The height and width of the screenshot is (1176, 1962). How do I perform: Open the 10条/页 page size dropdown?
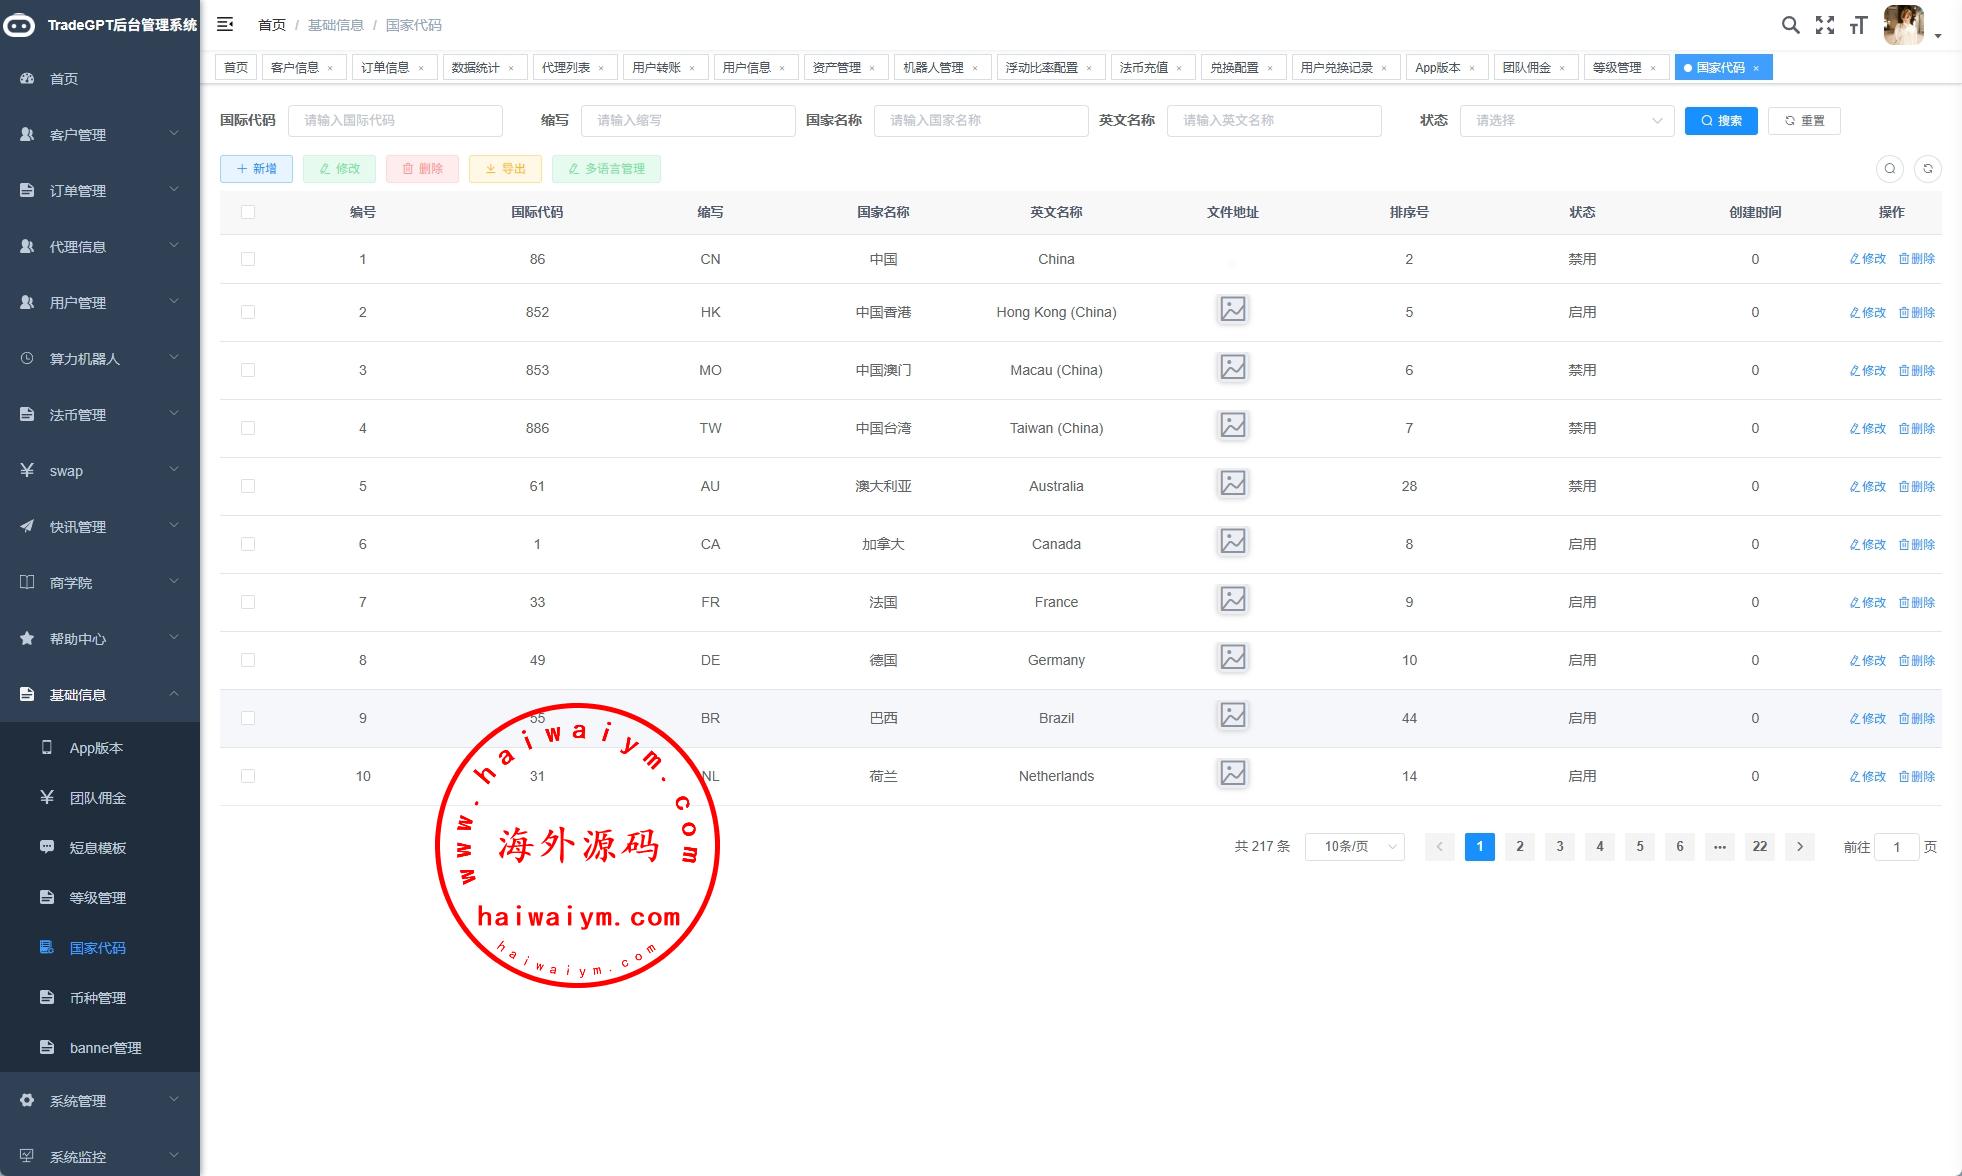[x=1354, y=847]
